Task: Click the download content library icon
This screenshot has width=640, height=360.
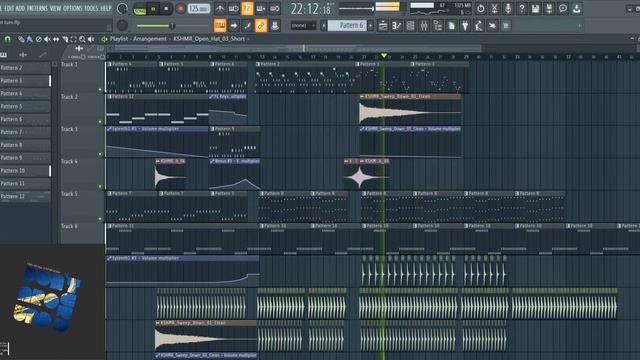Action: tap(576, 8)
